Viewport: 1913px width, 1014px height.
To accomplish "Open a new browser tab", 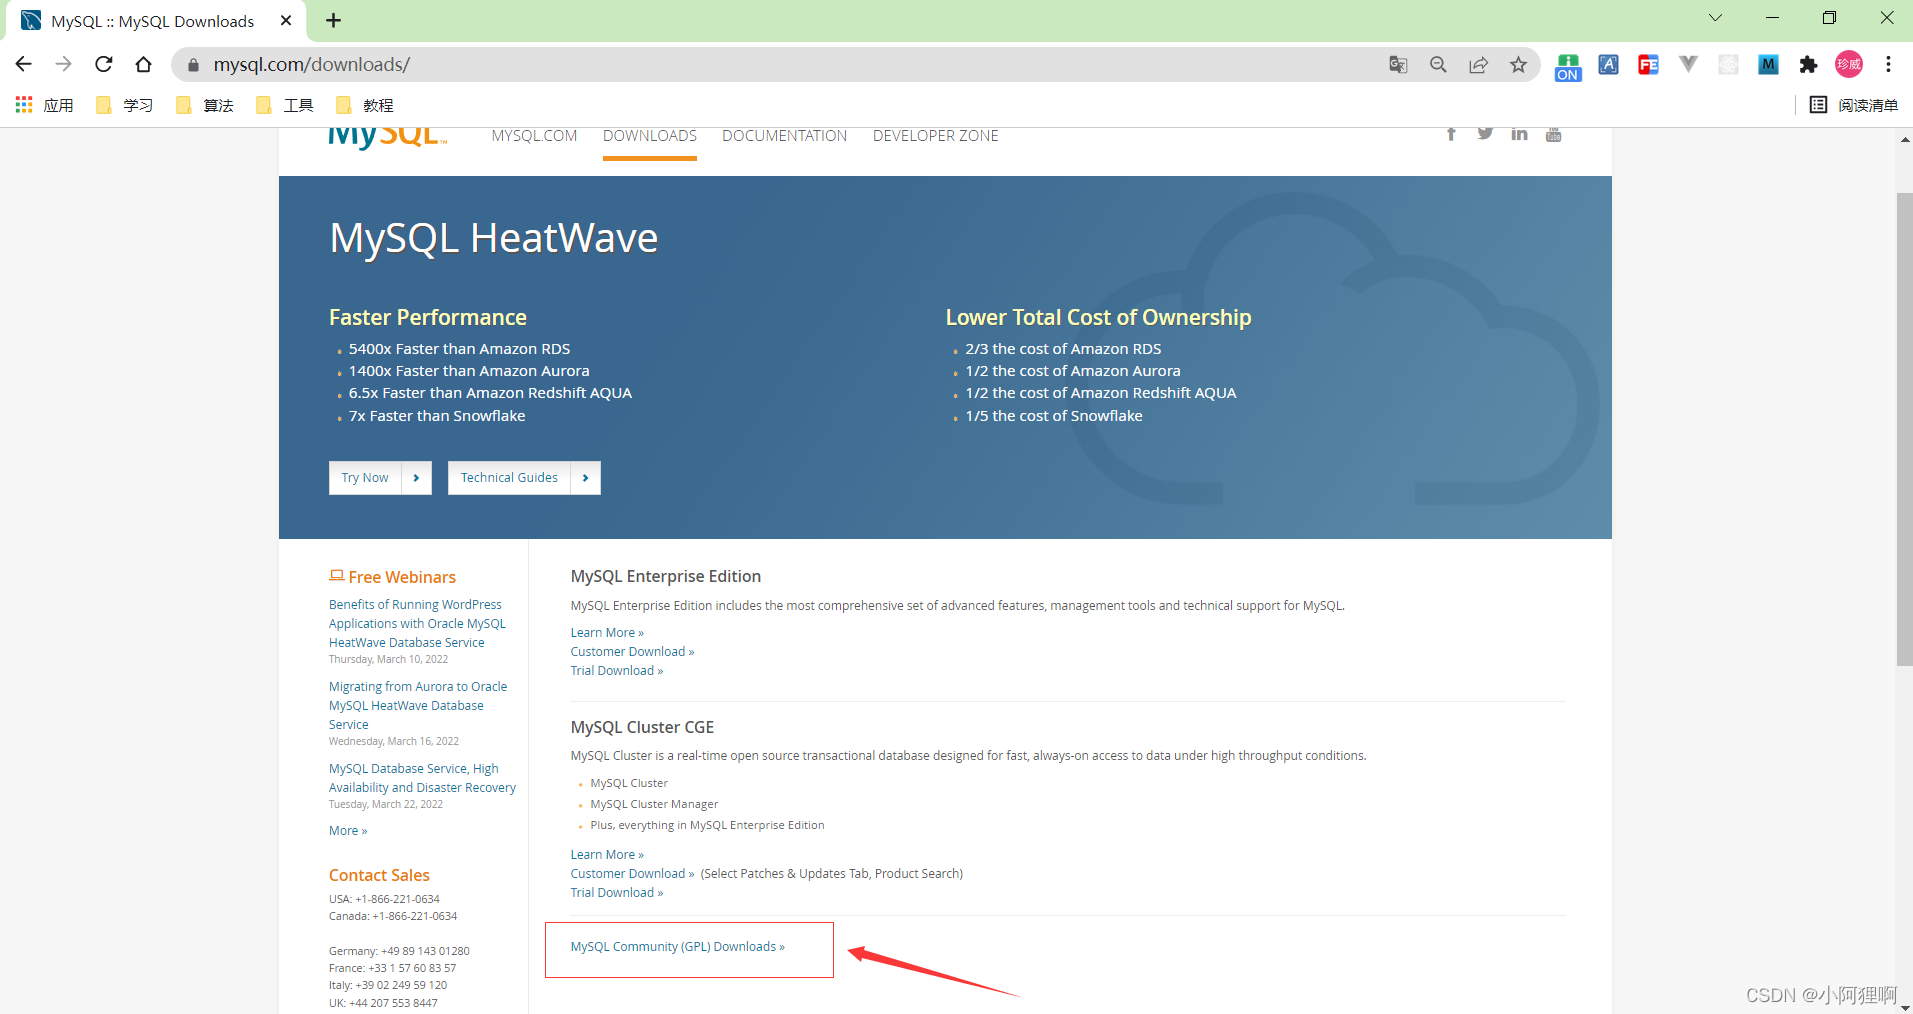I will (334, 21).
